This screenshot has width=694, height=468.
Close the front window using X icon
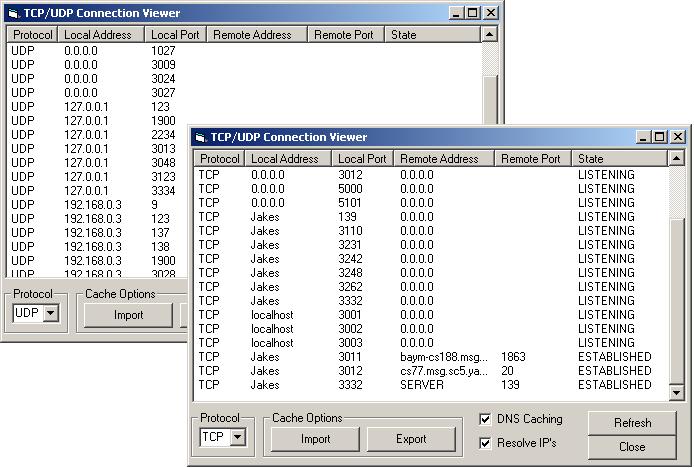[677, 137]
